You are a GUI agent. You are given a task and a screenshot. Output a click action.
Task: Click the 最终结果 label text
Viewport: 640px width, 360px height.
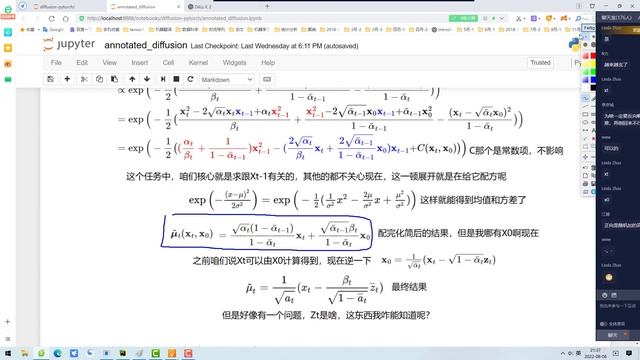click(409, 287)
